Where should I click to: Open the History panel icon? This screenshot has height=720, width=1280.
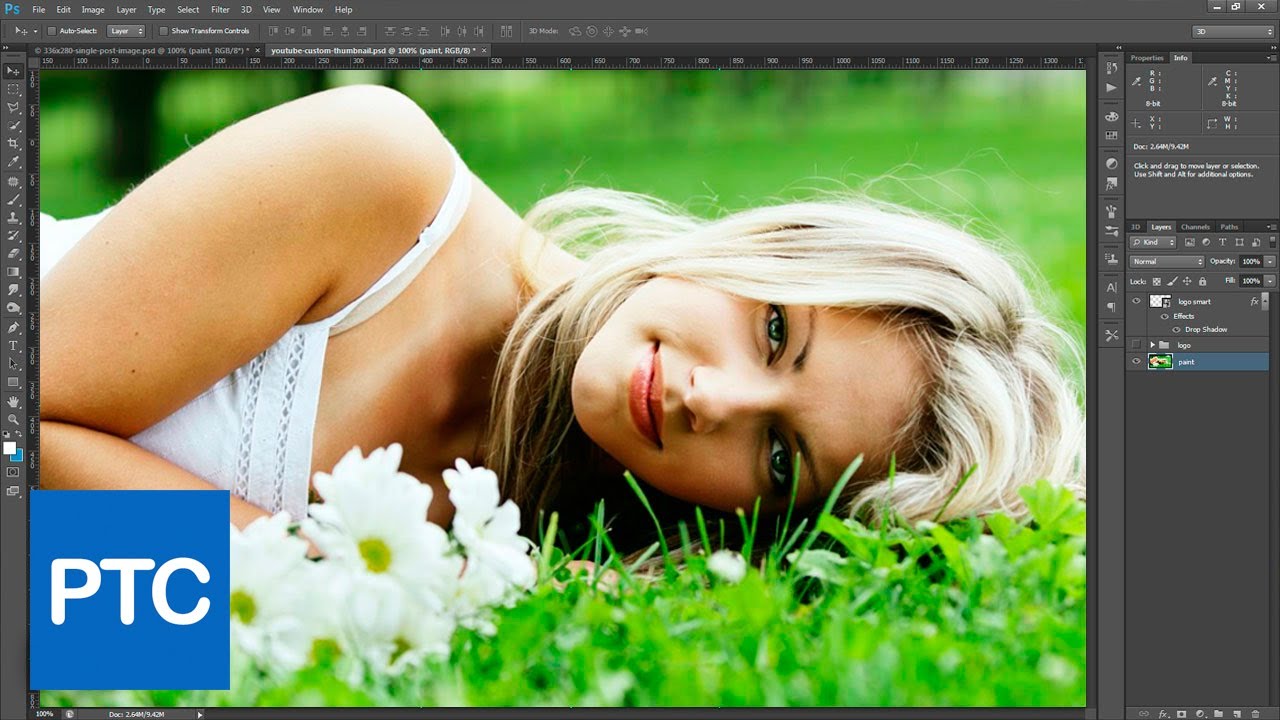click(x=1112, y=68)
